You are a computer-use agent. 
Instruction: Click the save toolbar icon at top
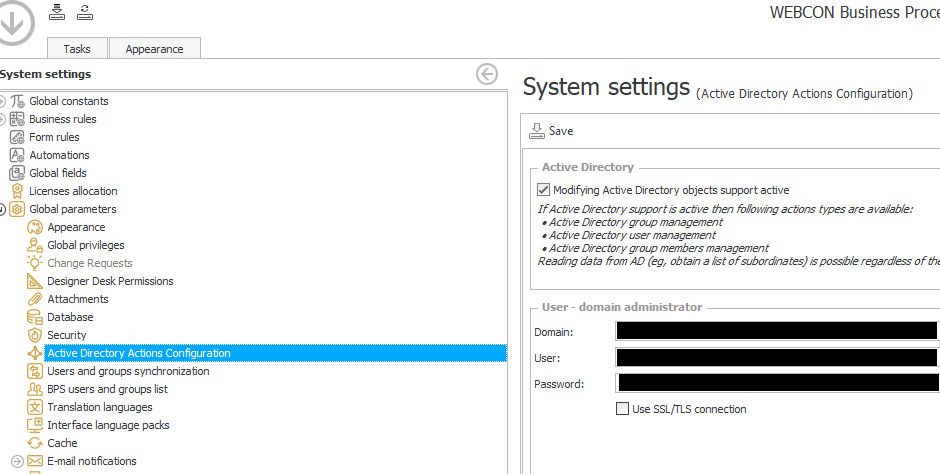tap(57, 11)
